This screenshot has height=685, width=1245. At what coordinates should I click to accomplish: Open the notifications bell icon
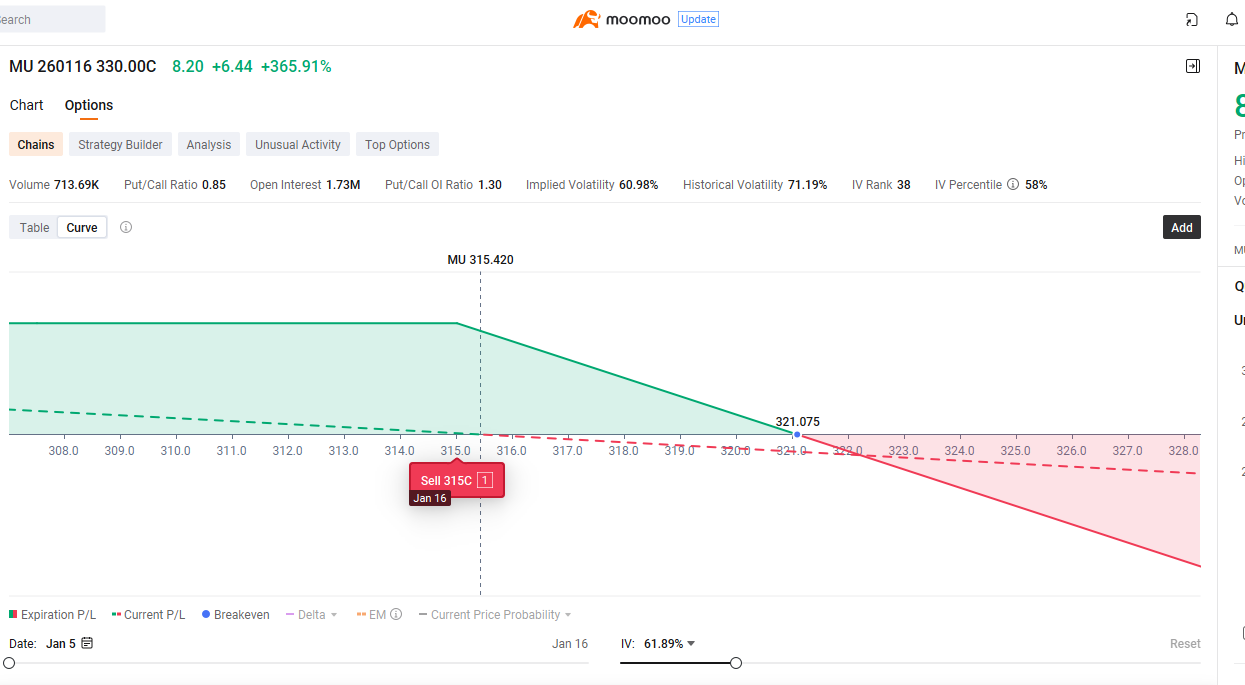point(1232,19)
